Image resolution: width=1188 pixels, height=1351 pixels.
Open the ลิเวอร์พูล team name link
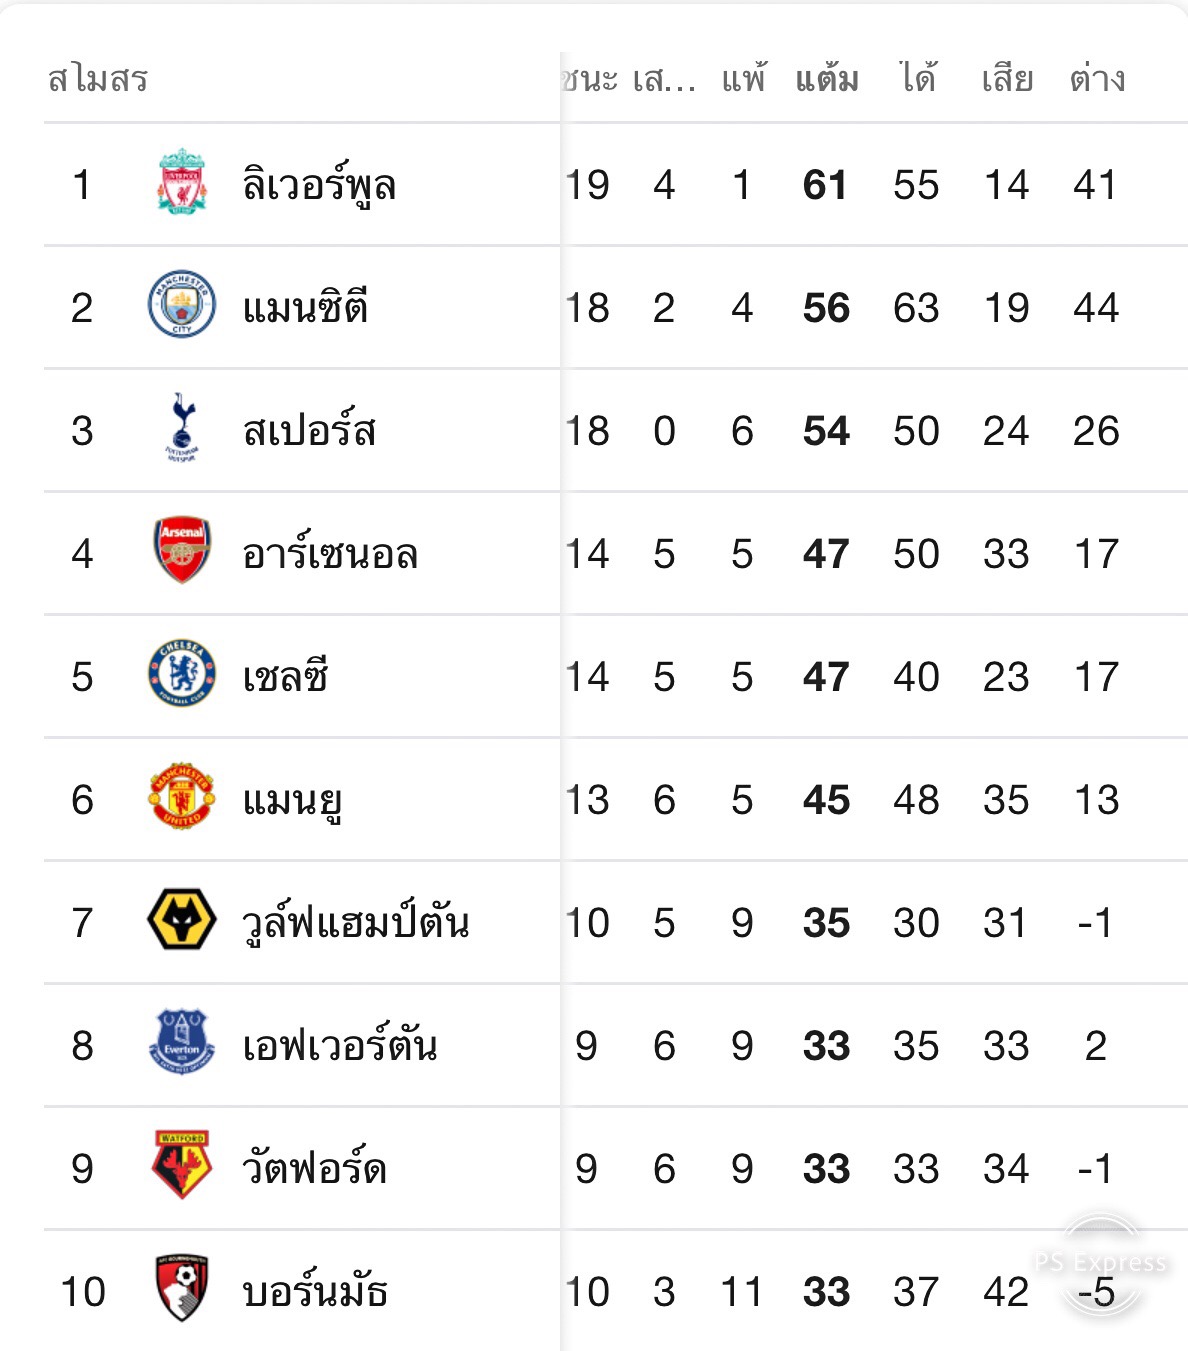coord(319,185)
